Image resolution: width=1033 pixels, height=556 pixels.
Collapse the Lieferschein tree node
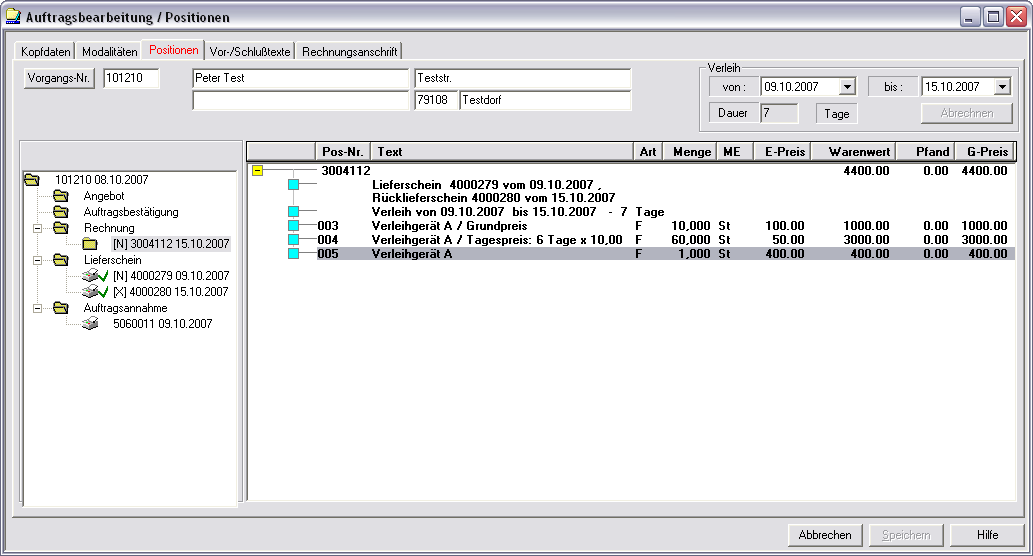coord(37,260)
